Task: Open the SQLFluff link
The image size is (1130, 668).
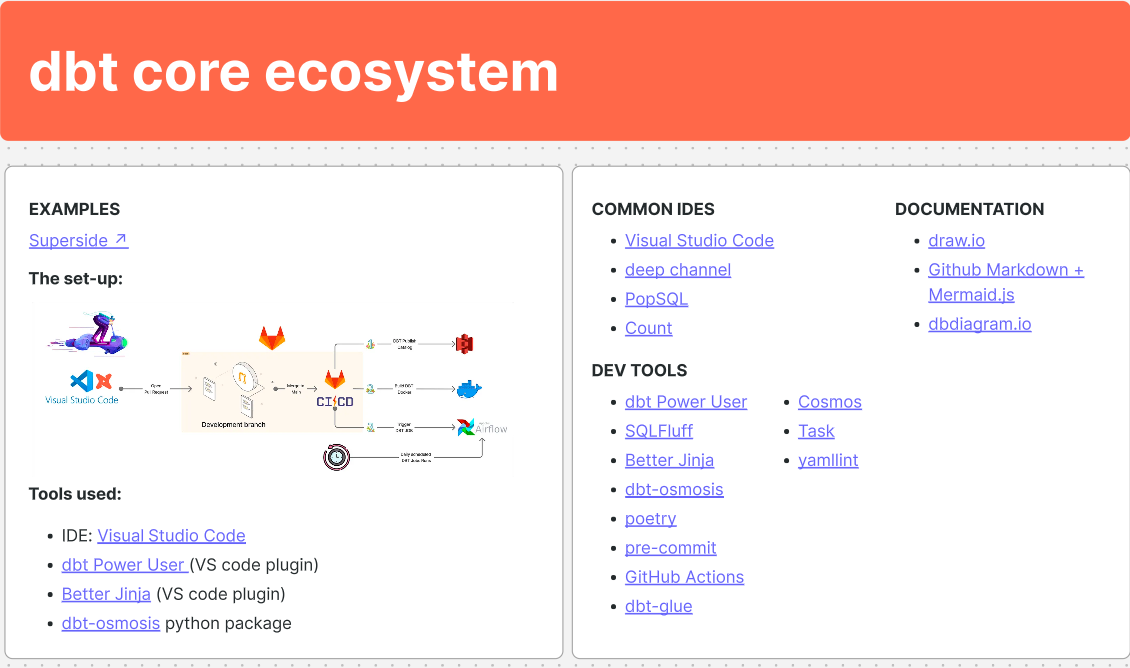Action: tap(659, 431)
